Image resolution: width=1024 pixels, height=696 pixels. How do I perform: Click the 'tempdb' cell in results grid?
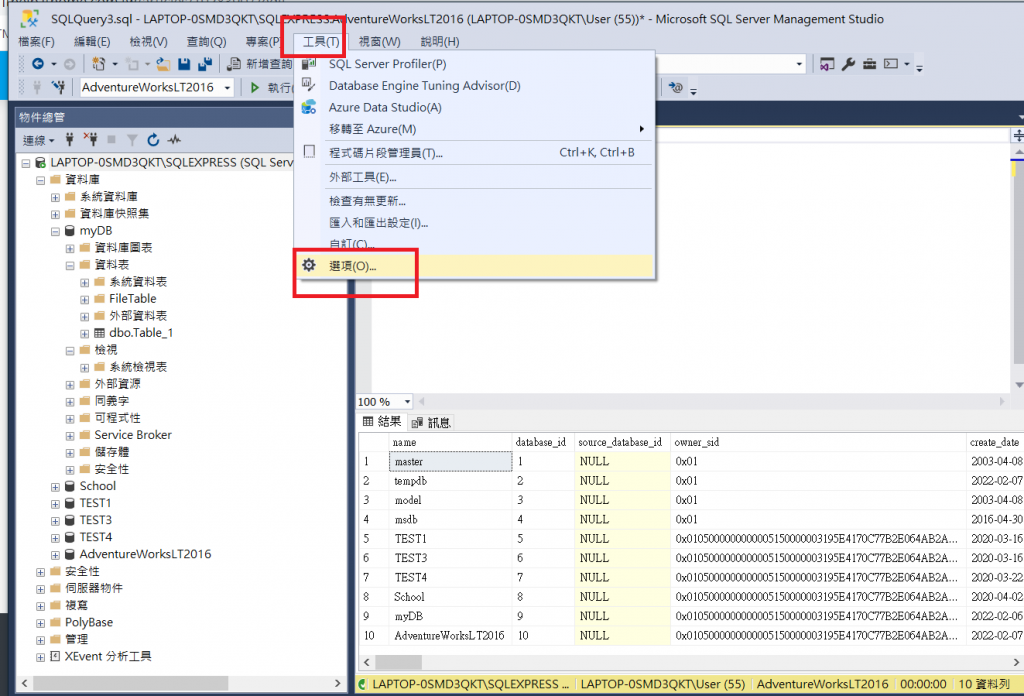point(450,481)
